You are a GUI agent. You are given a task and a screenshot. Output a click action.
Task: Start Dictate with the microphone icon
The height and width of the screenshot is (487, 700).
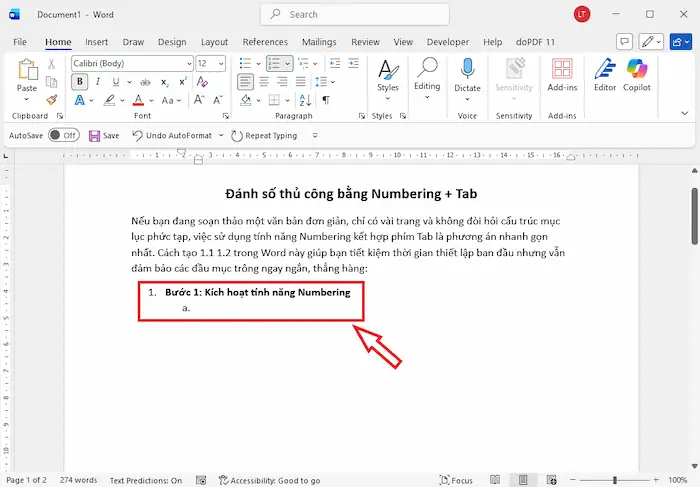[467, 74]
